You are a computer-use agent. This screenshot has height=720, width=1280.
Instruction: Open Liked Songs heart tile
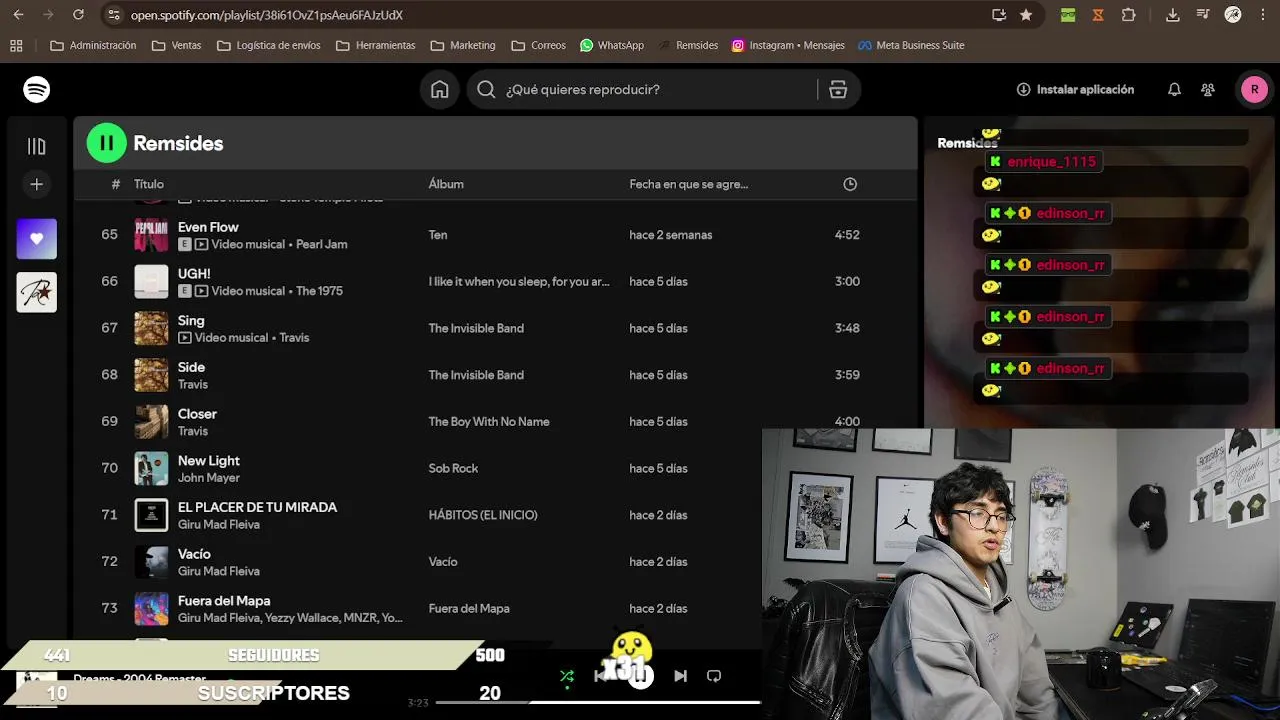click(37, 239)
